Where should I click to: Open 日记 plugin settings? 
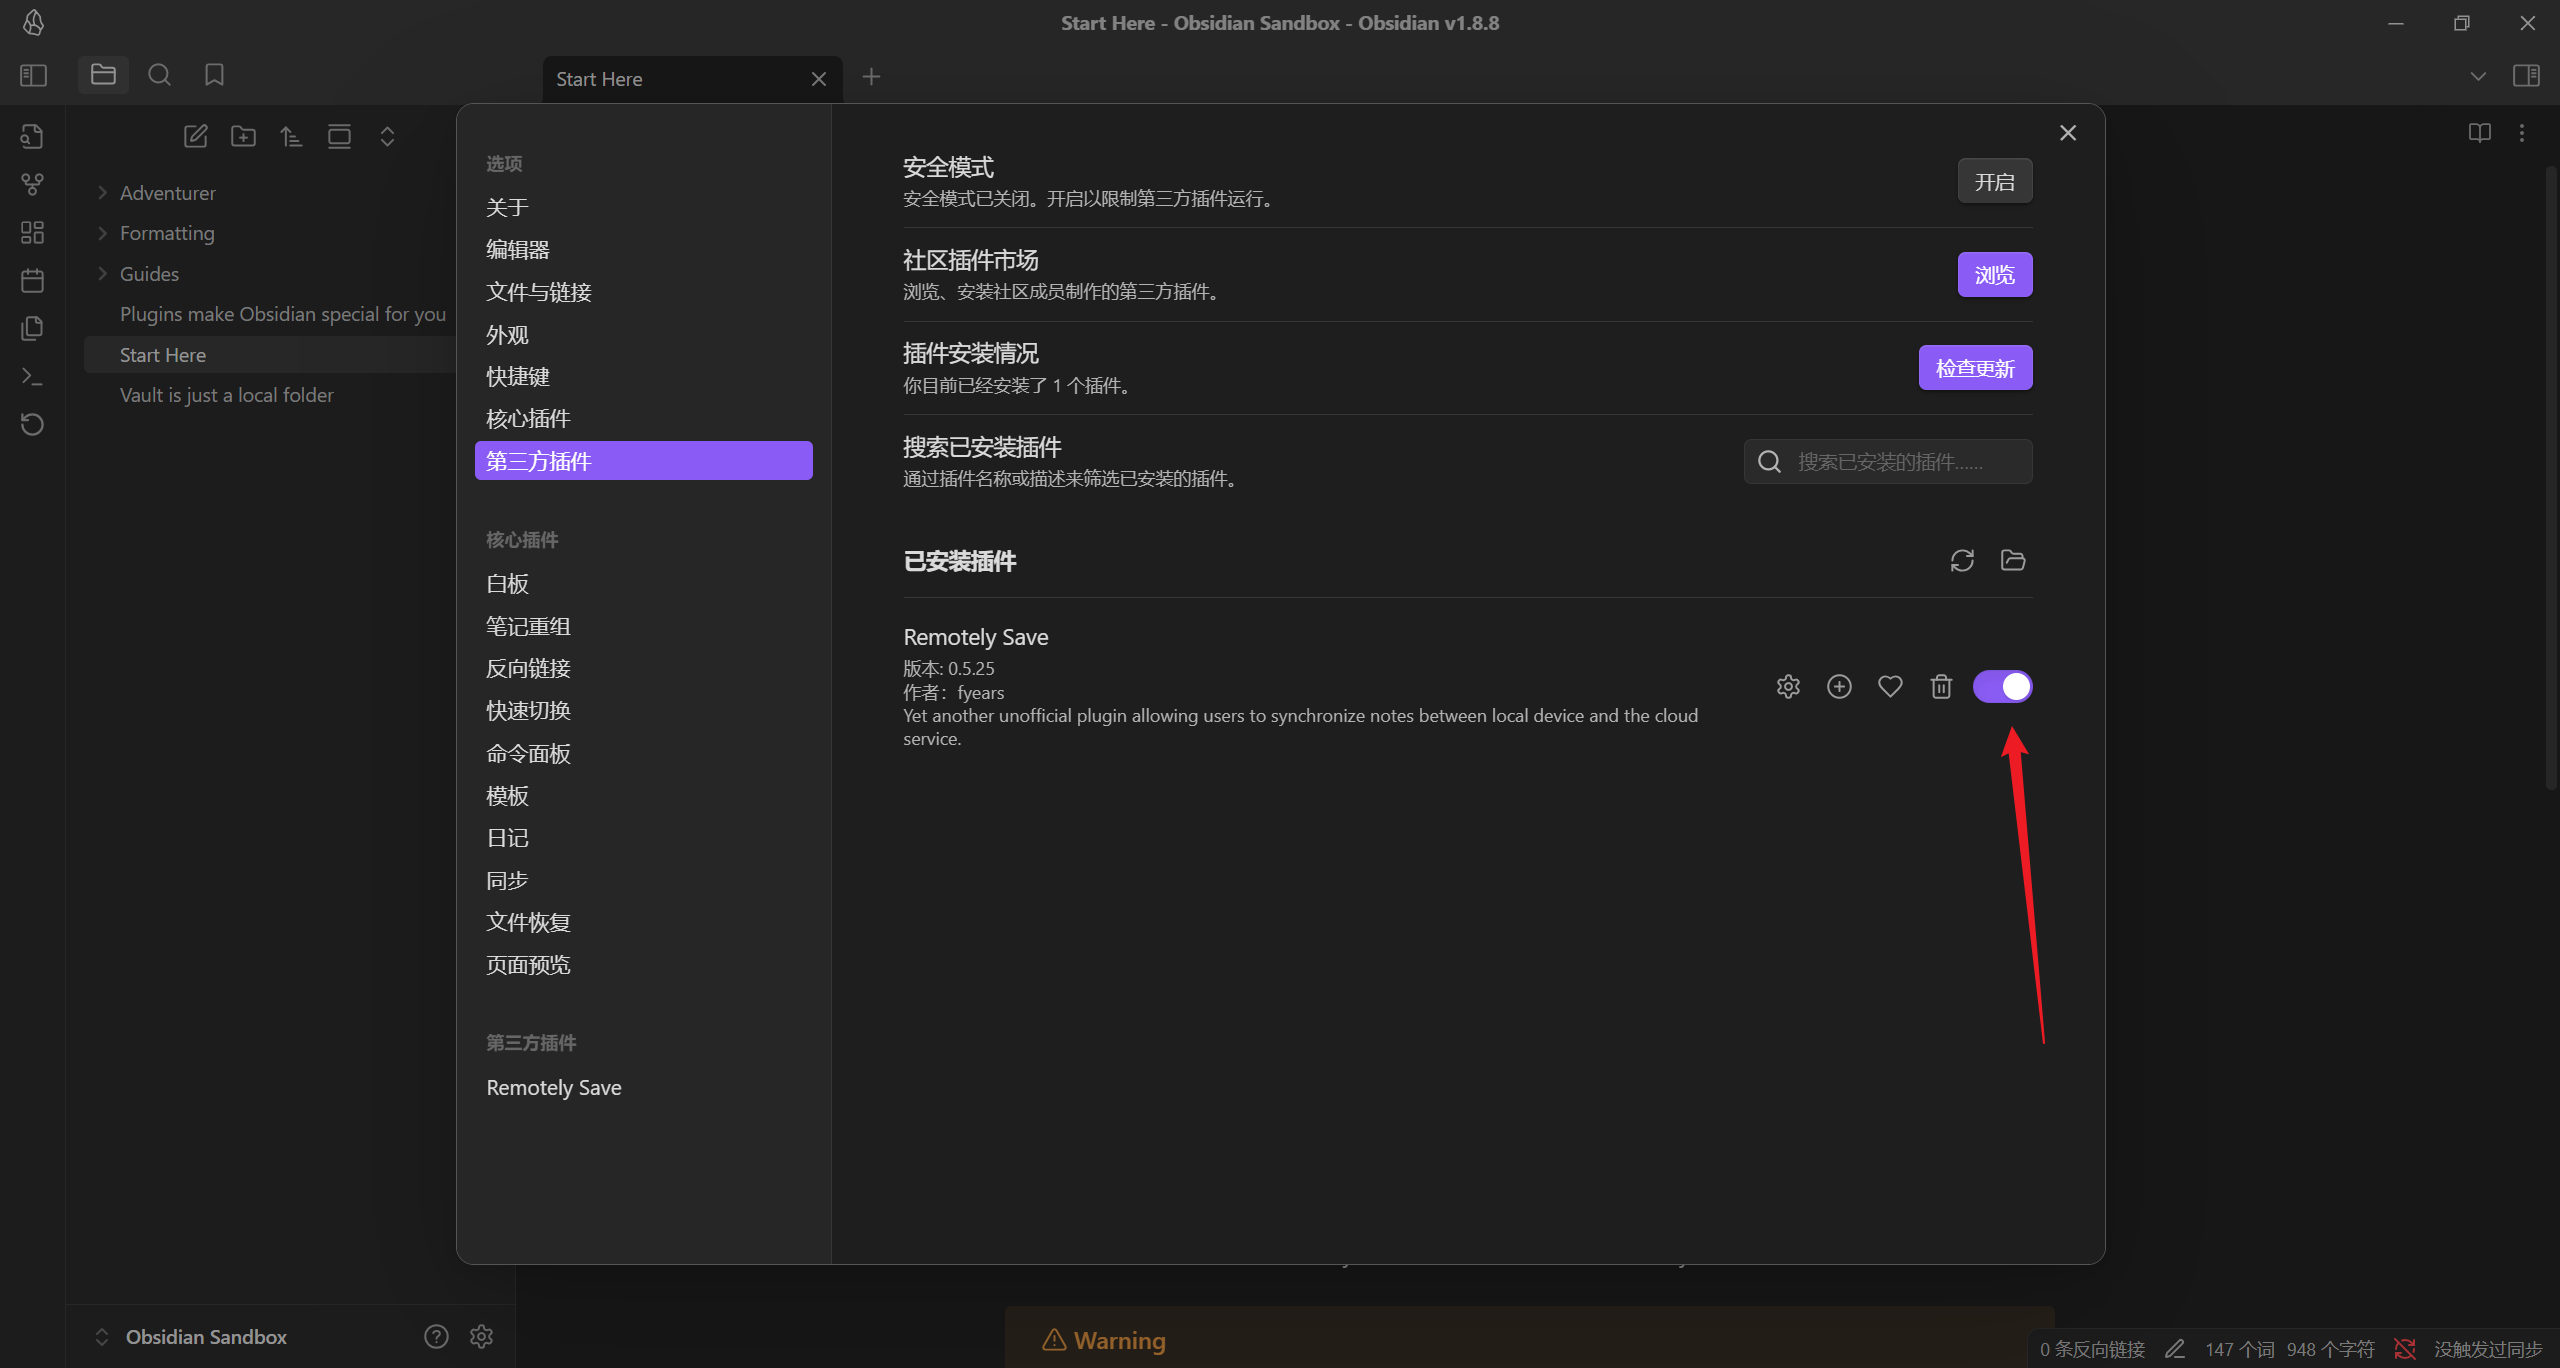(643, 838)
